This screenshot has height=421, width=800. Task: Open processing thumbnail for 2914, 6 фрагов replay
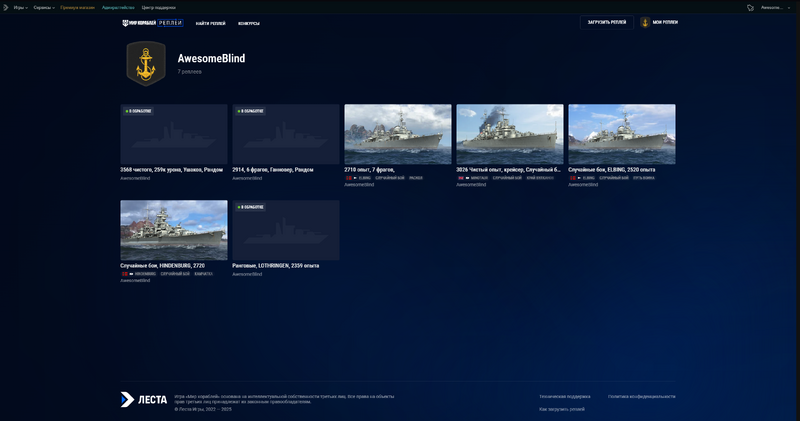coord(286,134)
